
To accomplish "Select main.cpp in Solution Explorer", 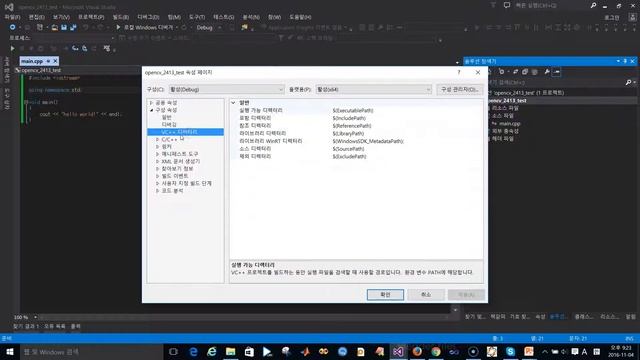I will tap(509, 123).
